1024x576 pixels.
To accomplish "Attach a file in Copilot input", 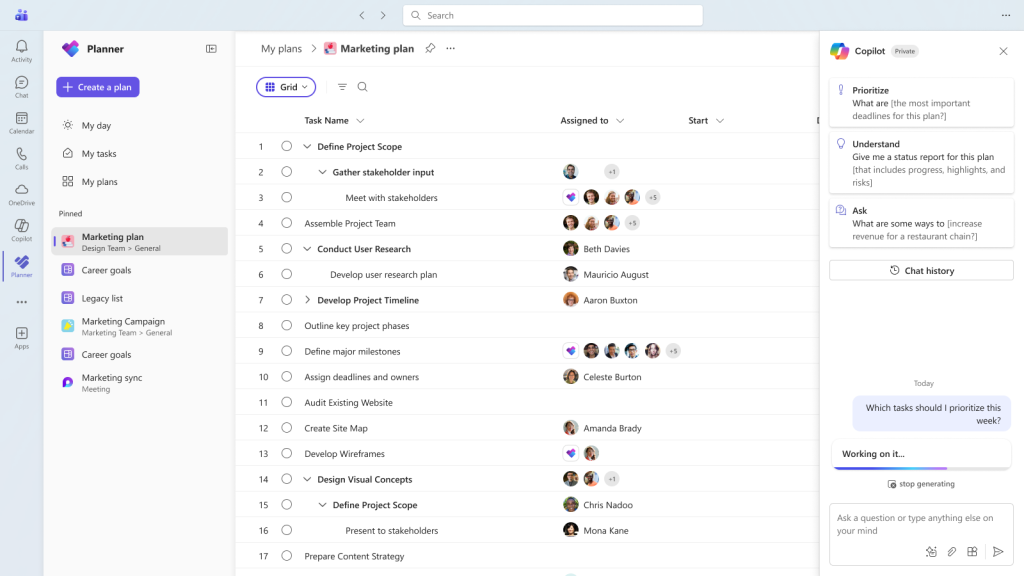I will tap(952, 552).
